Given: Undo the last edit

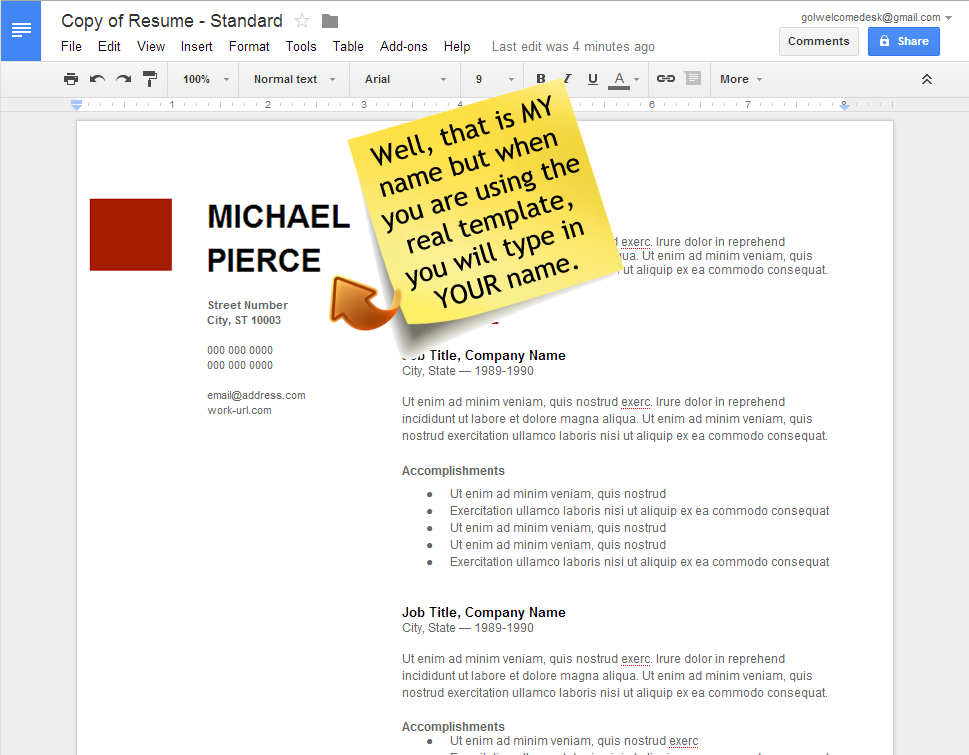Looking at the screenshot, I should pos(97,79).
